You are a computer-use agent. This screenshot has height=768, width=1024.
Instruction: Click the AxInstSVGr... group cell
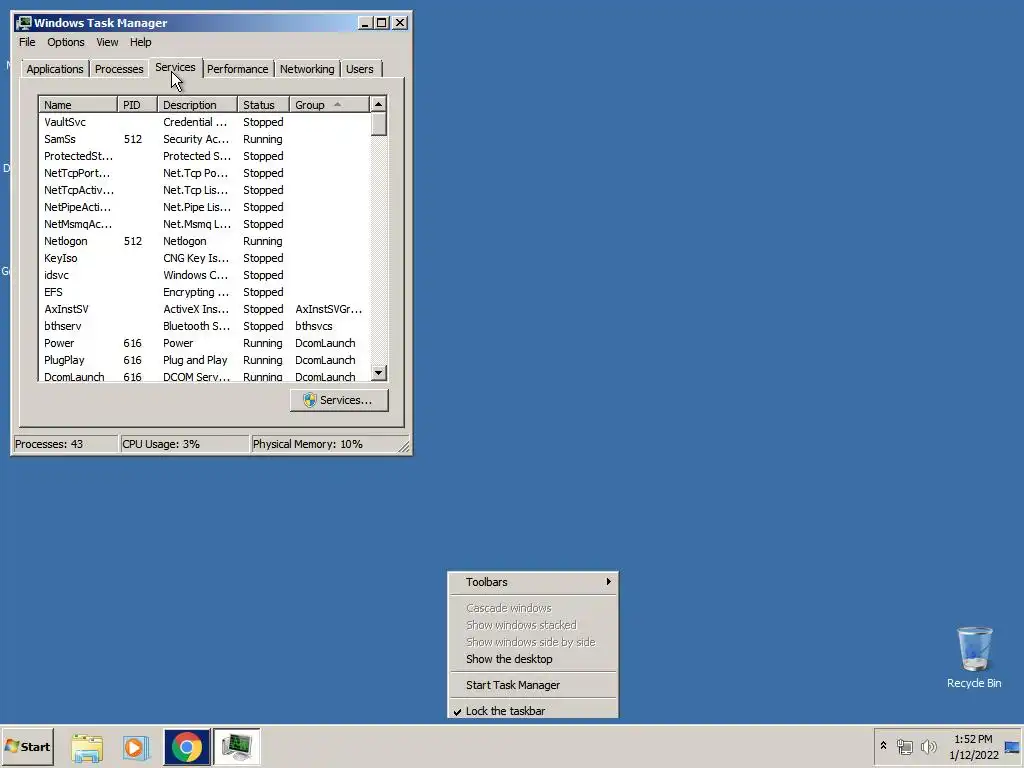pyautogui.click(x=328, y=309)
